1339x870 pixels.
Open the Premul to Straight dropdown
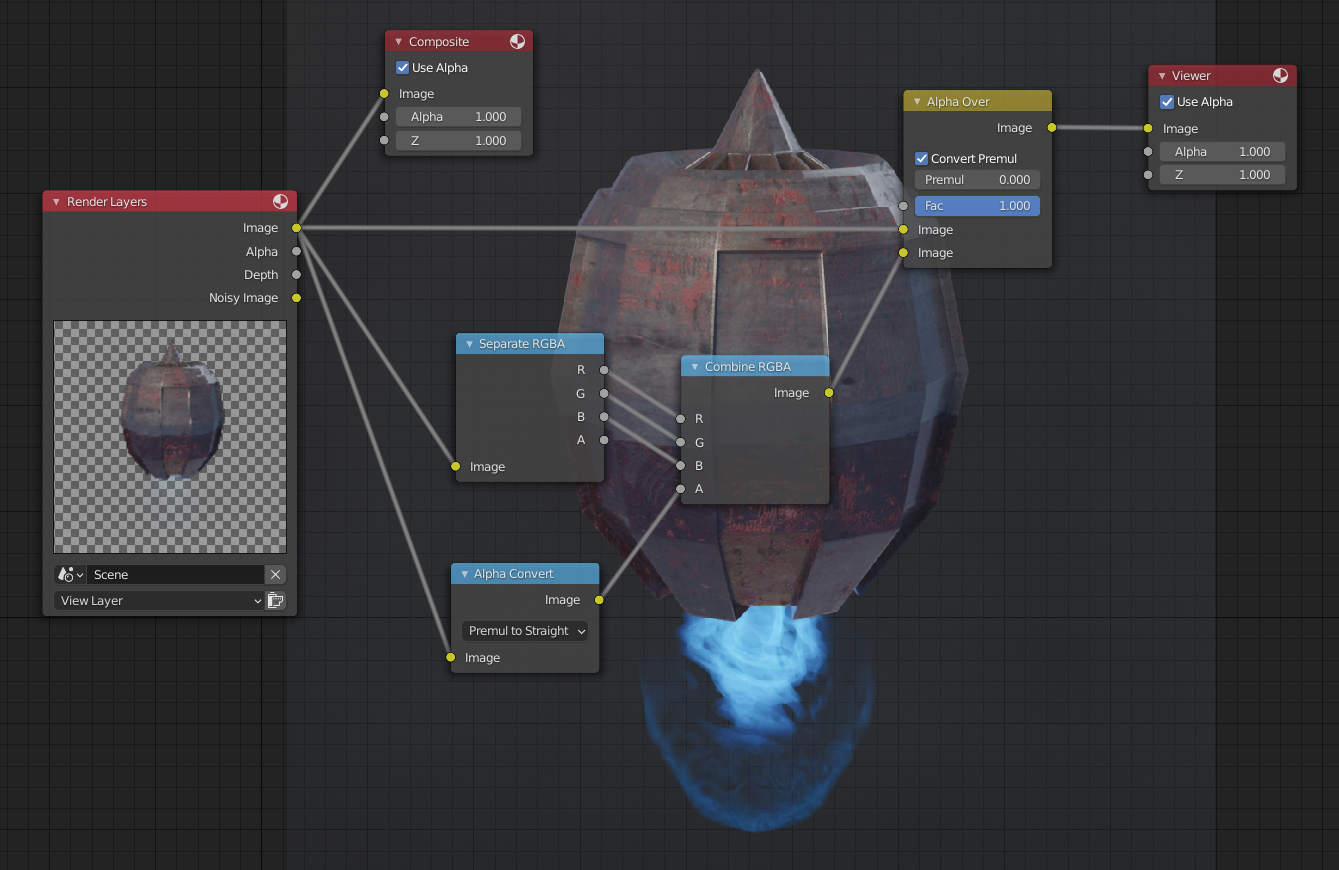click(x=525, y=631)
